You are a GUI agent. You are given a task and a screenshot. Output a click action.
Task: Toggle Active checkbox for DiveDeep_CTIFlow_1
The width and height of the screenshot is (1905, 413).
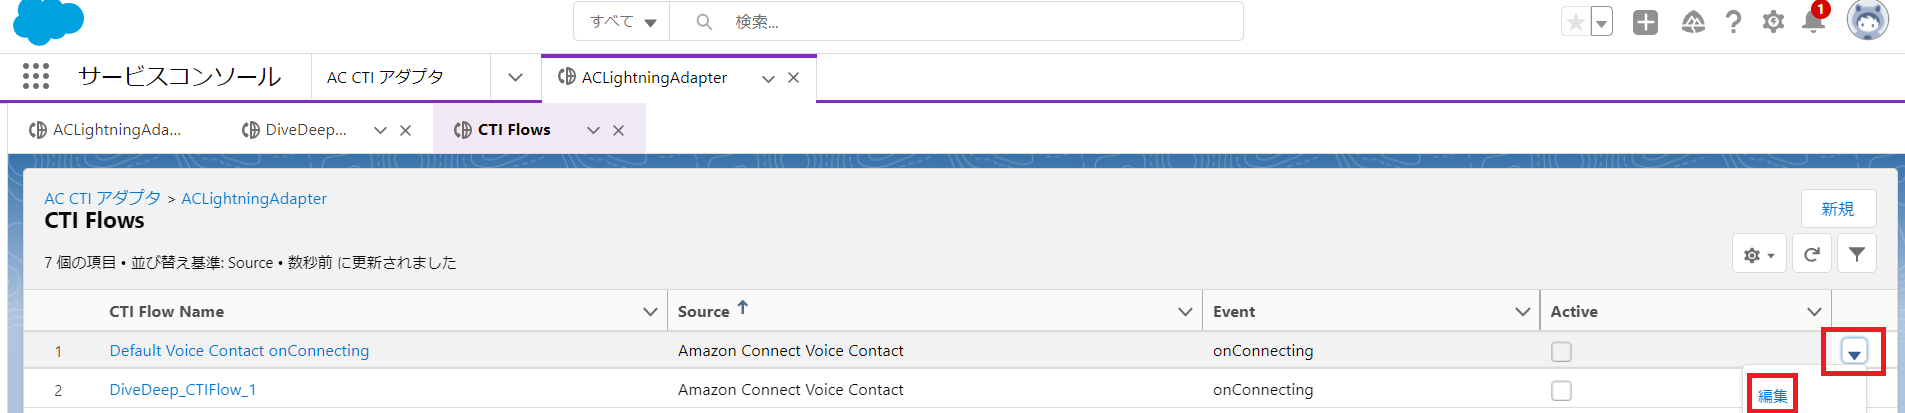point(1561,390)
